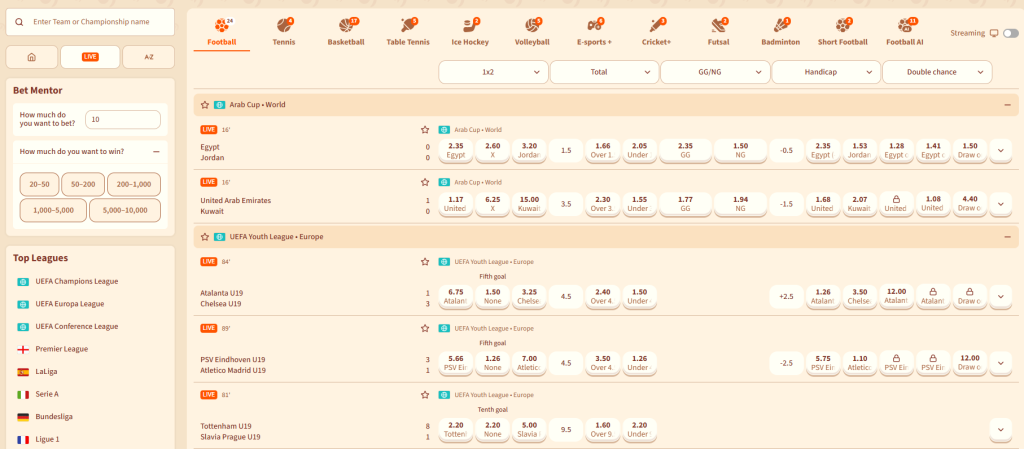Star the Atalanta U19 vs Chelsea U19 match
This screenshot has height=449, width=1024.
pos(424,262)
